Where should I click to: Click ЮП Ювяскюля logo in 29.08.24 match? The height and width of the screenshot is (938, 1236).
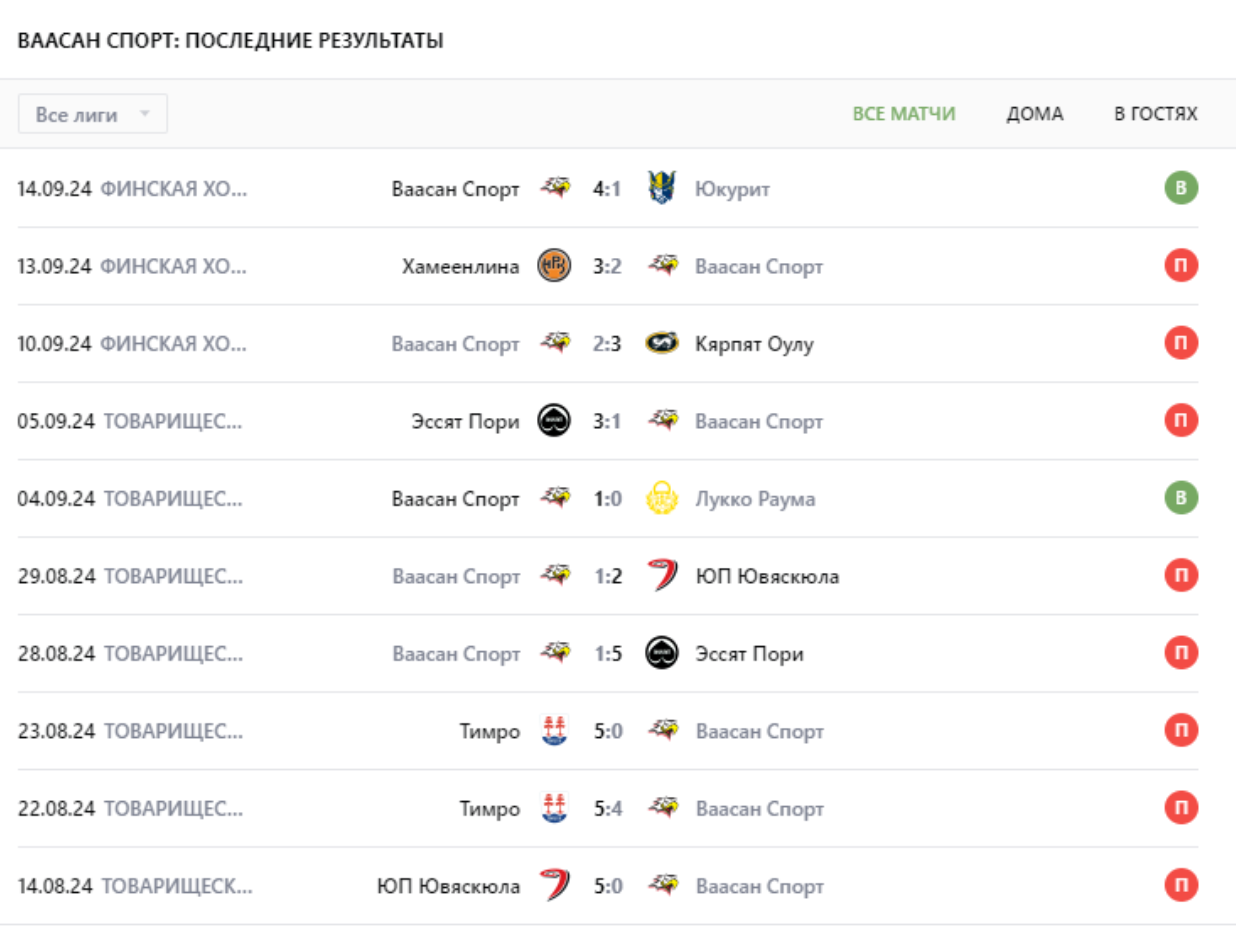click(661, 576)
